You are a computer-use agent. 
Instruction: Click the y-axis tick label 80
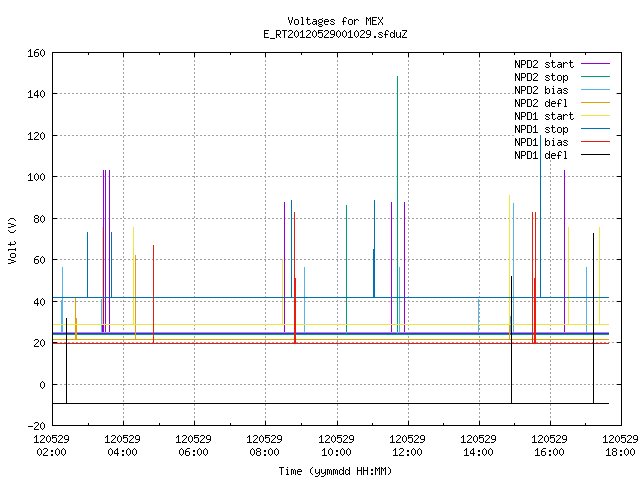[39, 218]
